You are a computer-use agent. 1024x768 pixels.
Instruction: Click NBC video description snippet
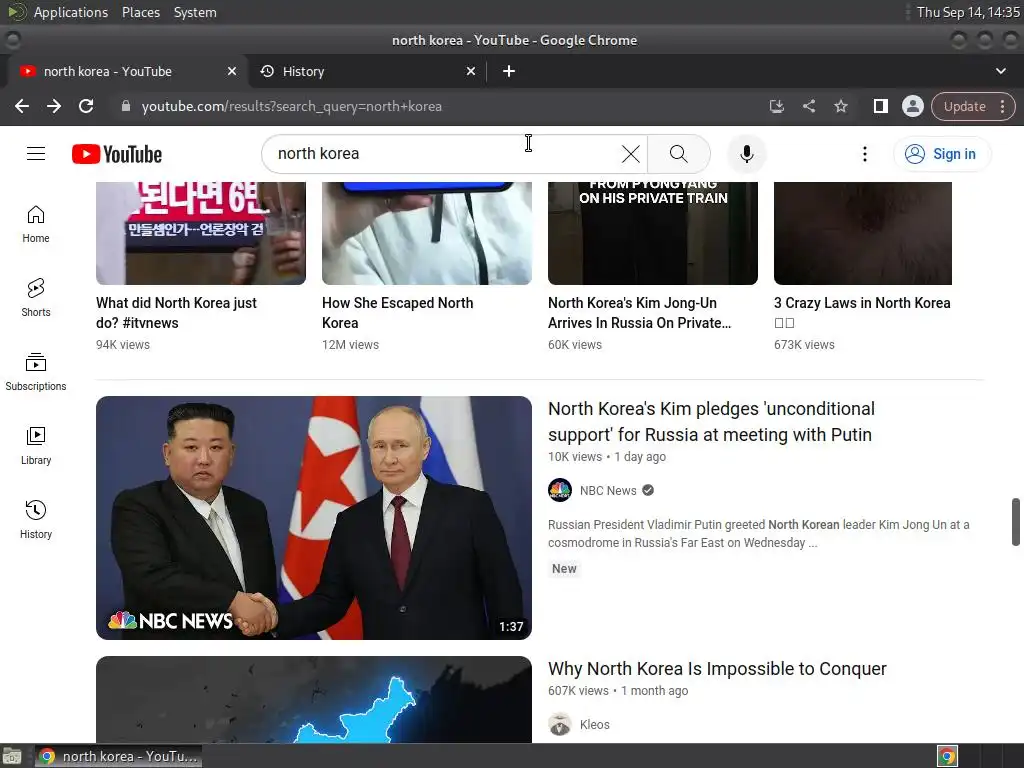coord(758,534)
